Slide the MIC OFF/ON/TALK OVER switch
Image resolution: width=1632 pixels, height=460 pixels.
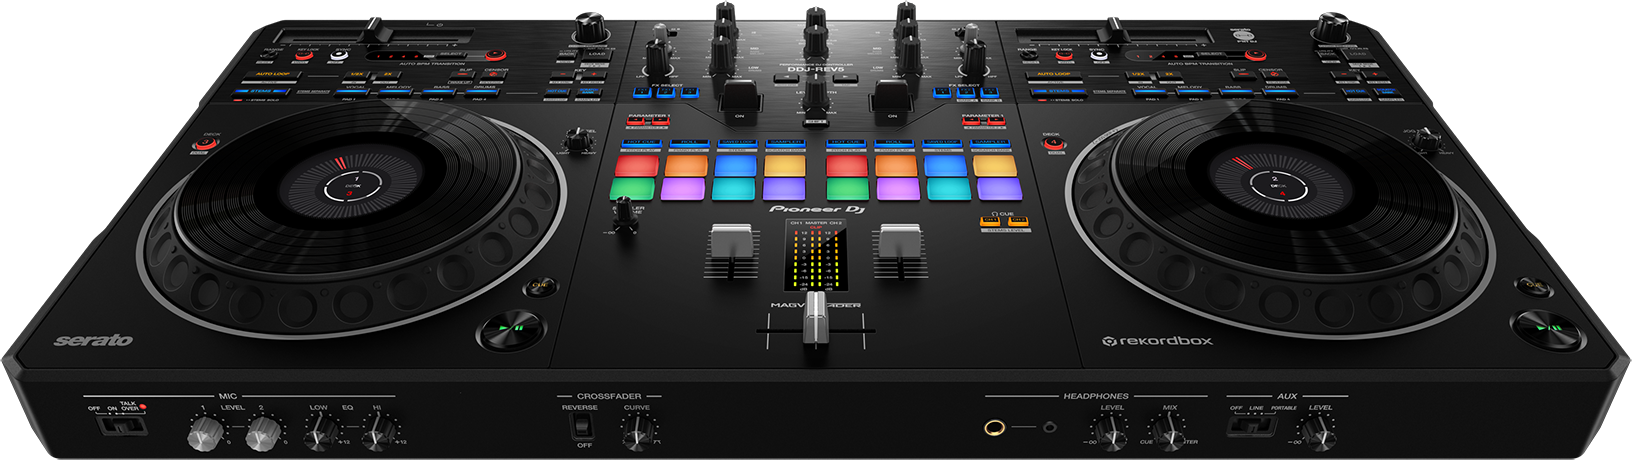(121, 425)
